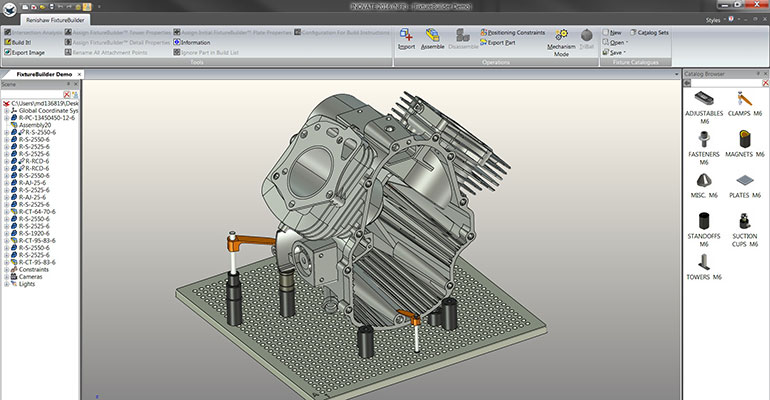The height and width of the screenshot is (400, 770).
Task: Open the ADJUSTABLES M6 catalog
Action: point(704,107)
